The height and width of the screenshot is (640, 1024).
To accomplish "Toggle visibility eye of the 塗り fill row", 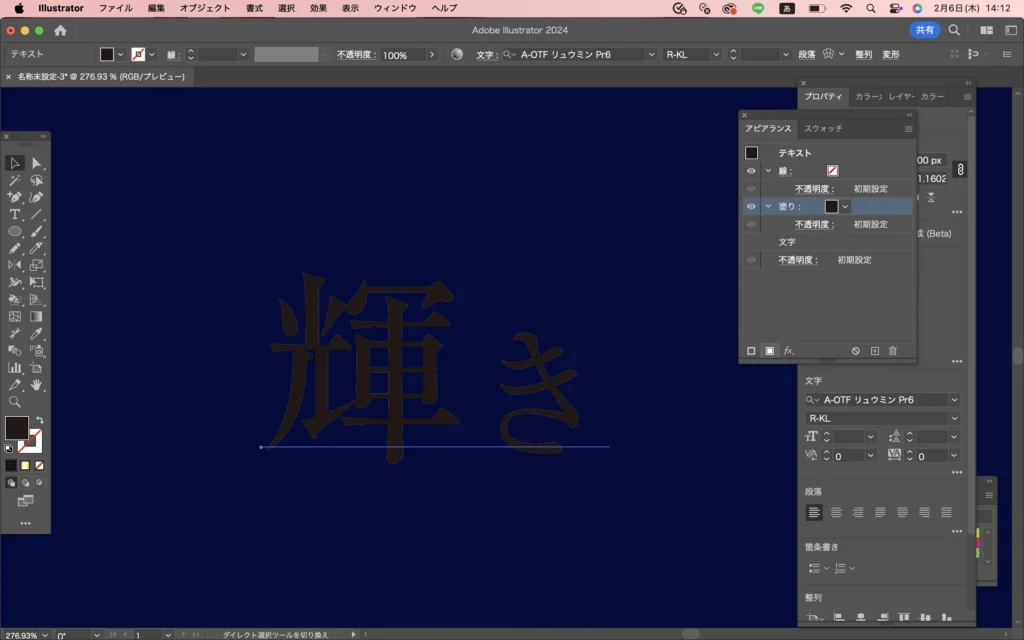I will tap(751, 206).
